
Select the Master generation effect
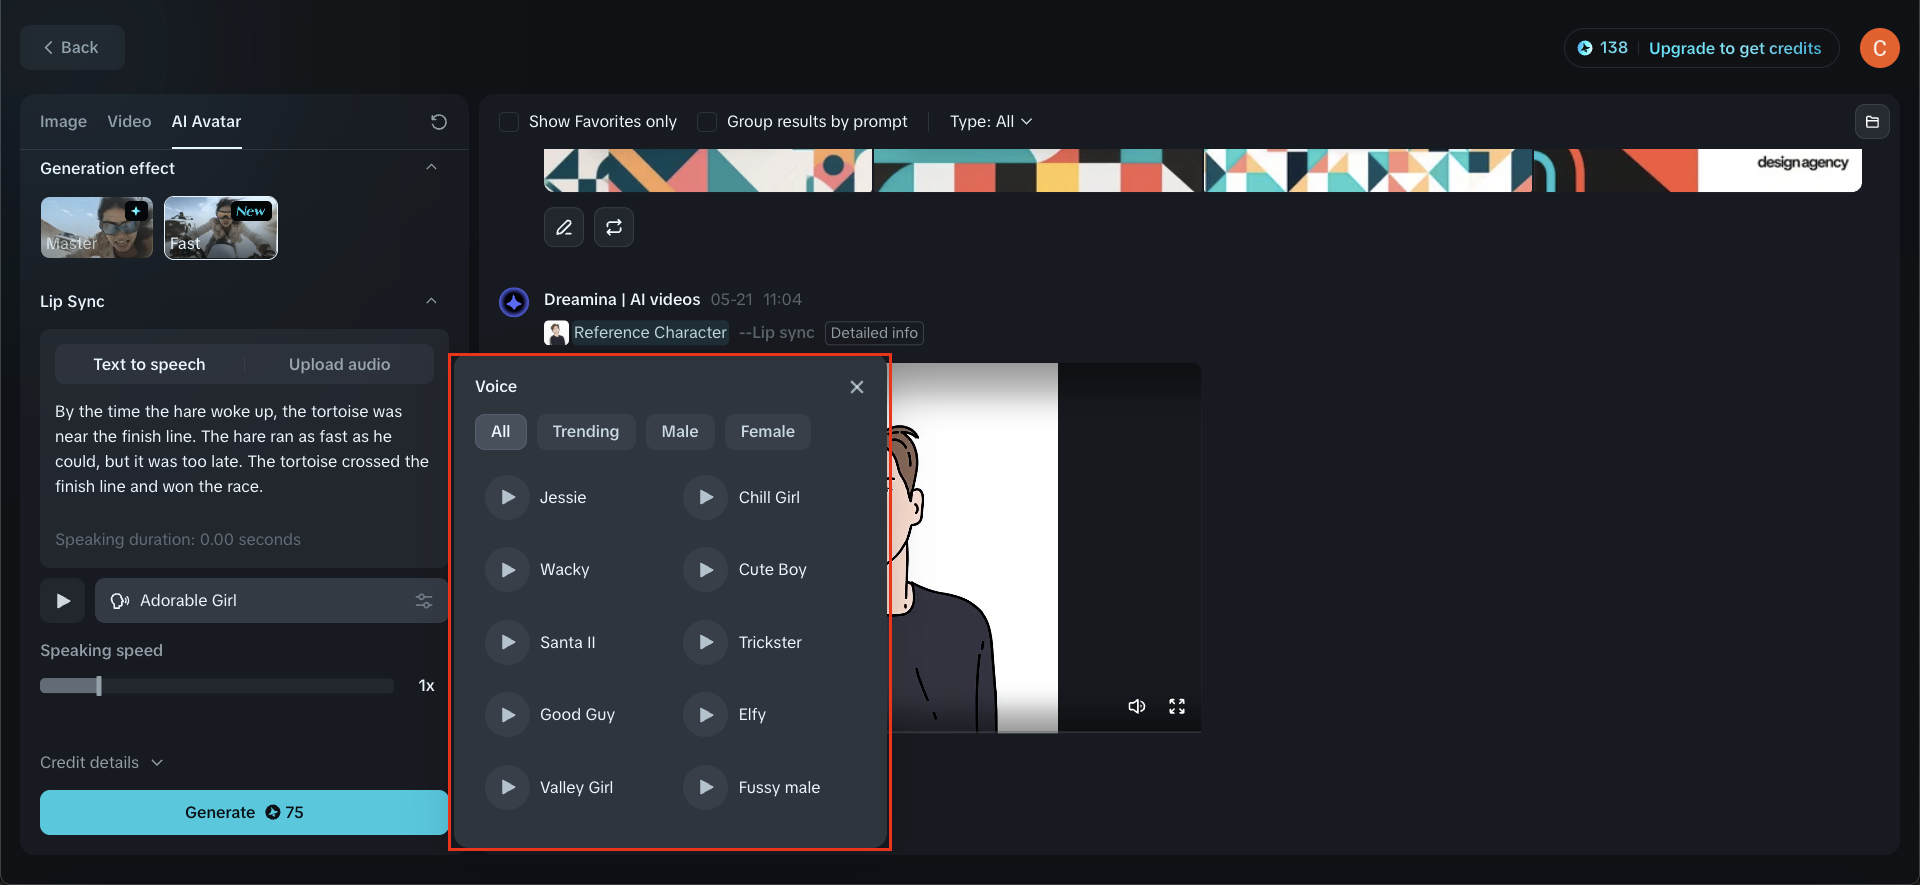click(x=97, y=228)
